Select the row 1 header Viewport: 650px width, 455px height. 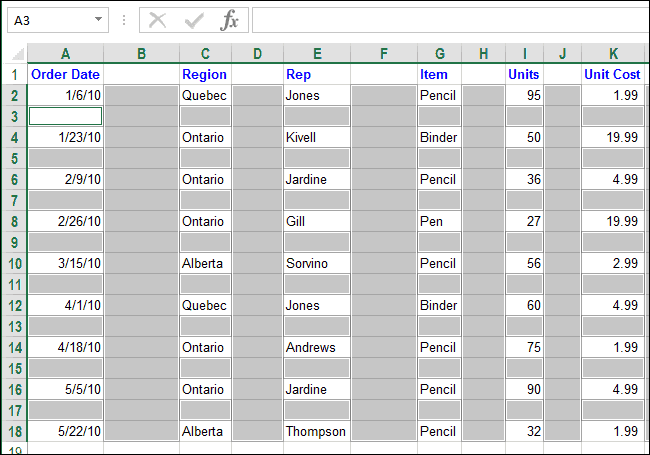[x=14, y=74]
